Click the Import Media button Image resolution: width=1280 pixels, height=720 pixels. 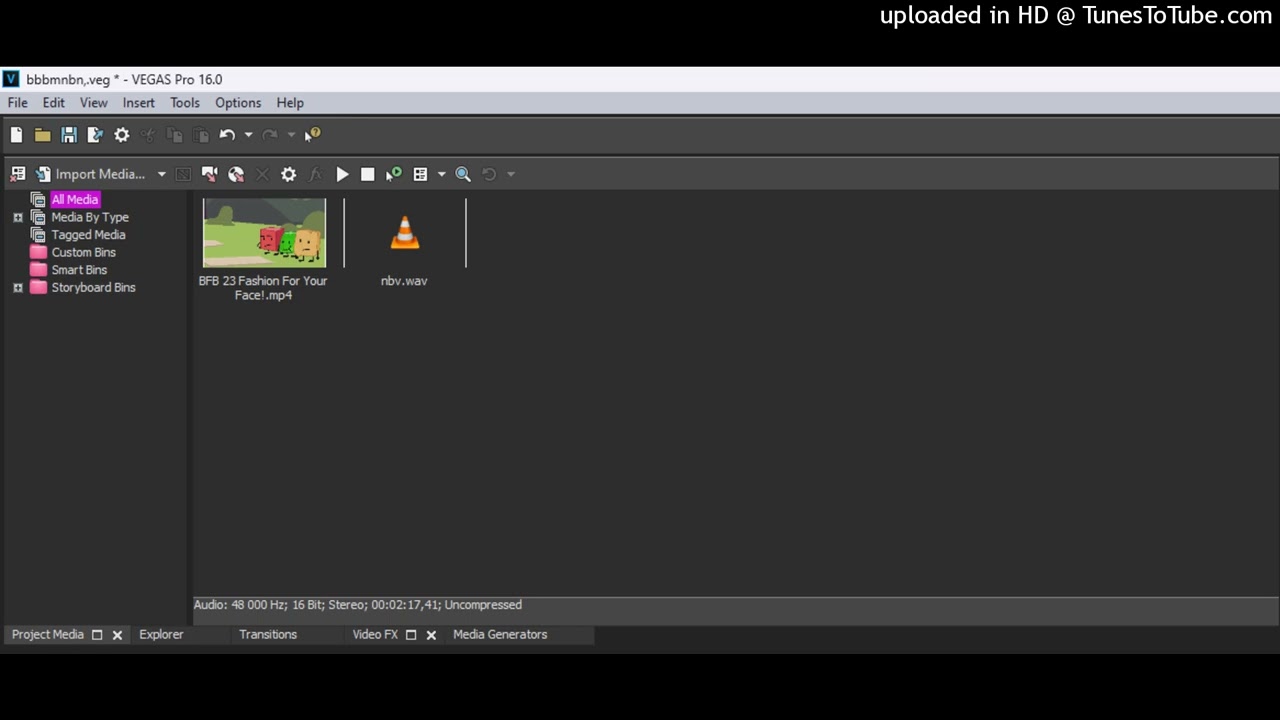coord(90,174)
